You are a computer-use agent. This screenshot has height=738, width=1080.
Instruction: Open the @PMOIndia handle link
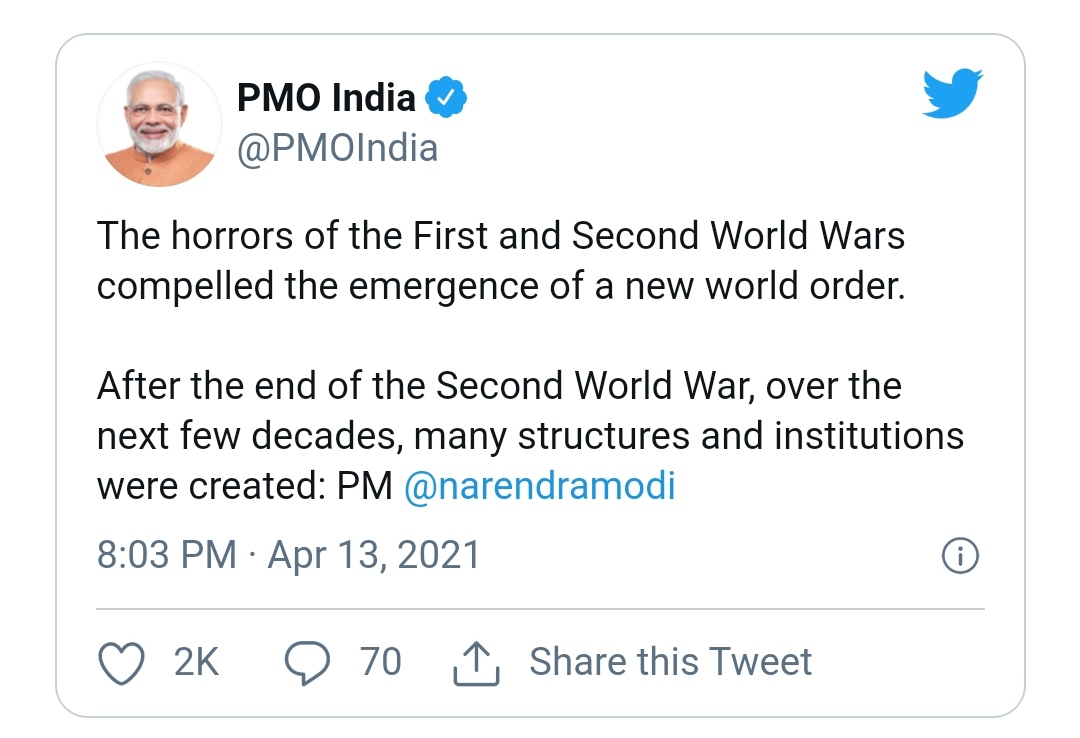[x=338, y=148]
